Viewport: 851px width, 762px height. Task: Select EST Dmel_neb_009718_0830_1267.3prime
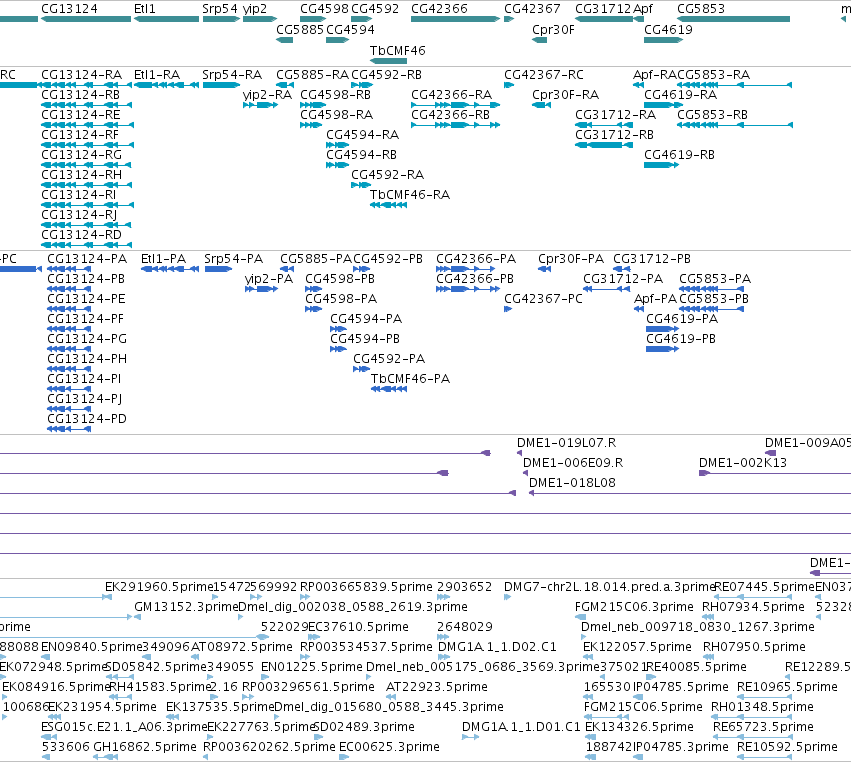(x=698, y=627)
